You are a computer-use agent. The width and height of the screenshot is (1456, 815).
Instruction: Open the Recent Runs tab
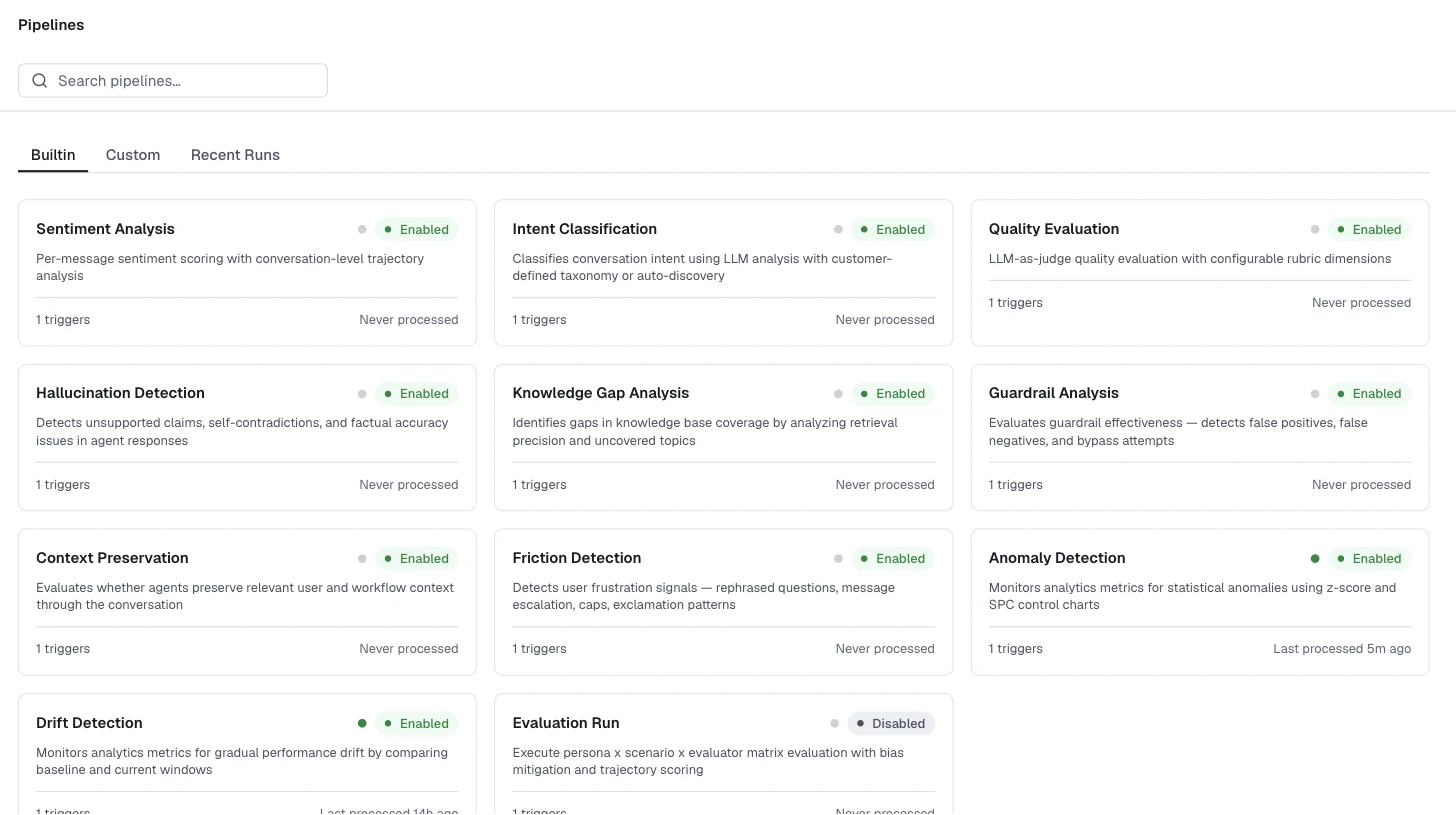(235, 155)
